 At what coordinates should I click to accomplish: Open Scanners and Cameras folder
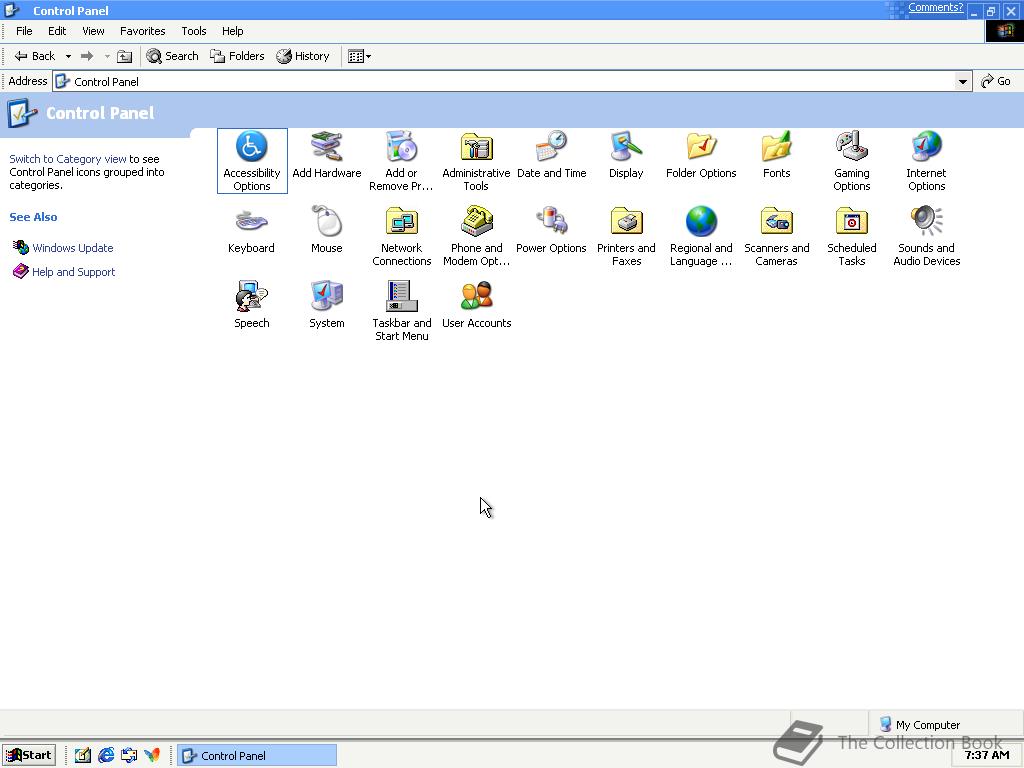(x=776, y=236)
